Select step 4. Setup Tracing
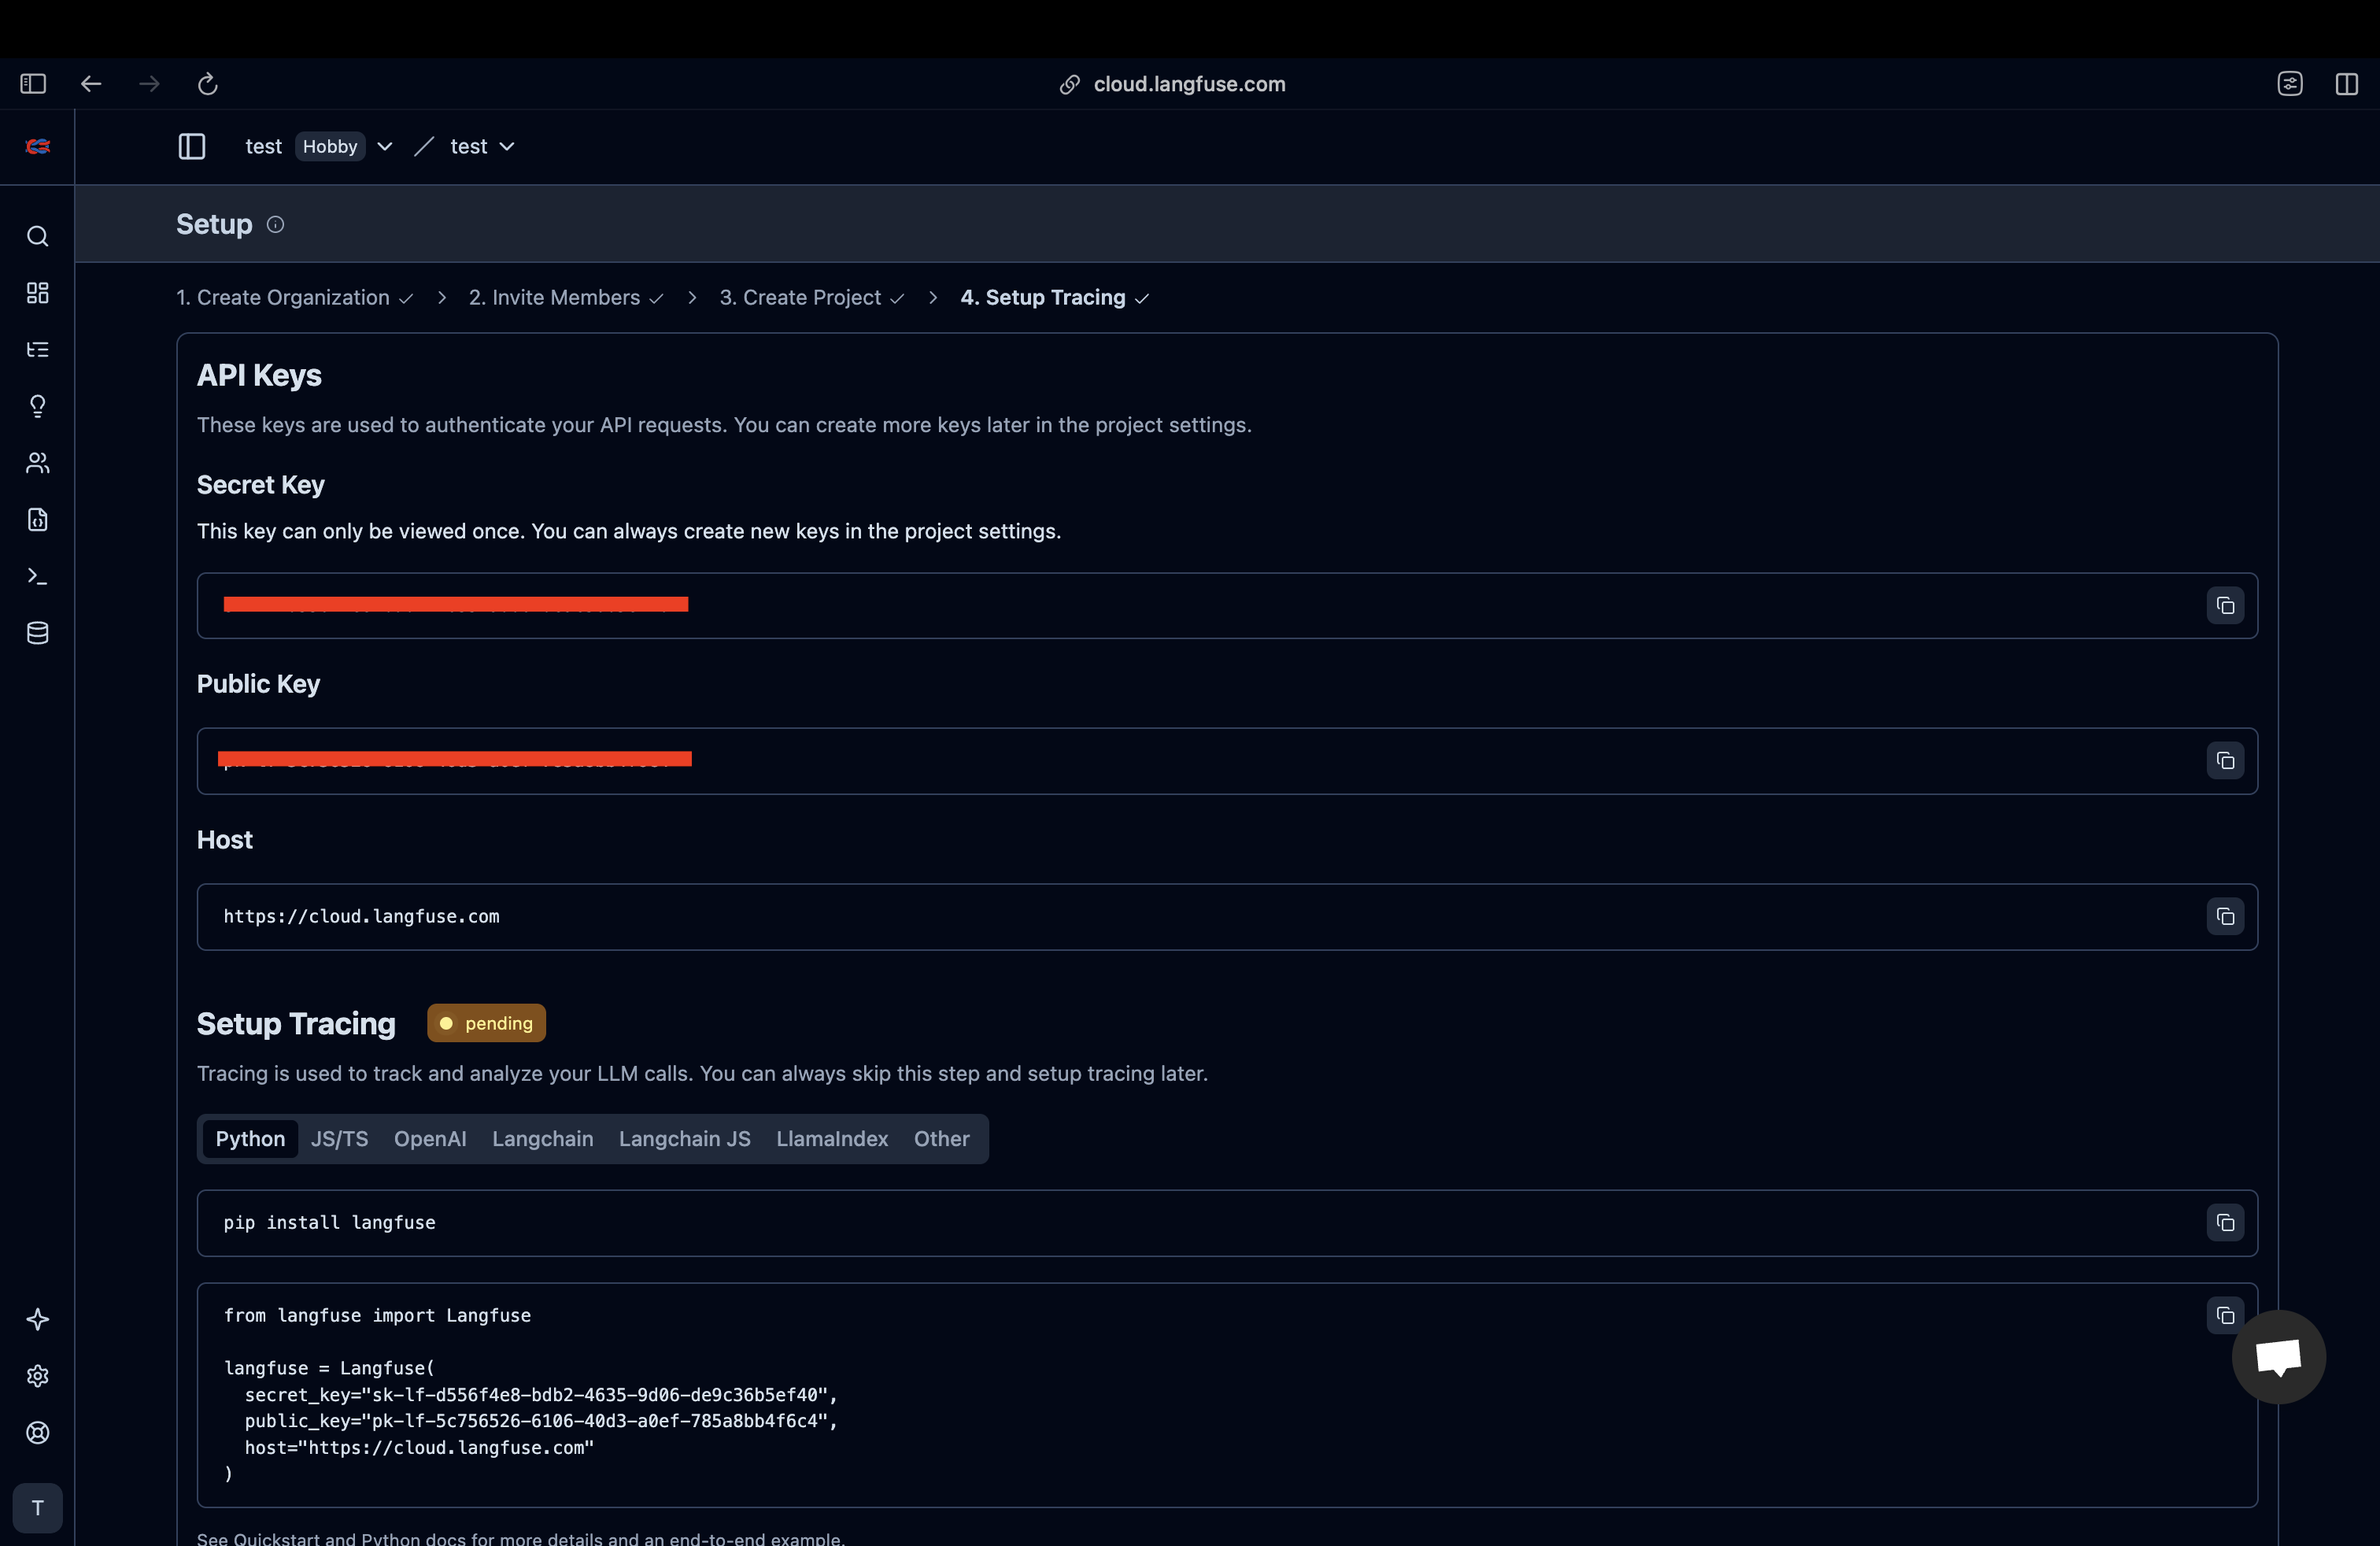This screenshot has height=1546, width=2380. (1055, 298)
